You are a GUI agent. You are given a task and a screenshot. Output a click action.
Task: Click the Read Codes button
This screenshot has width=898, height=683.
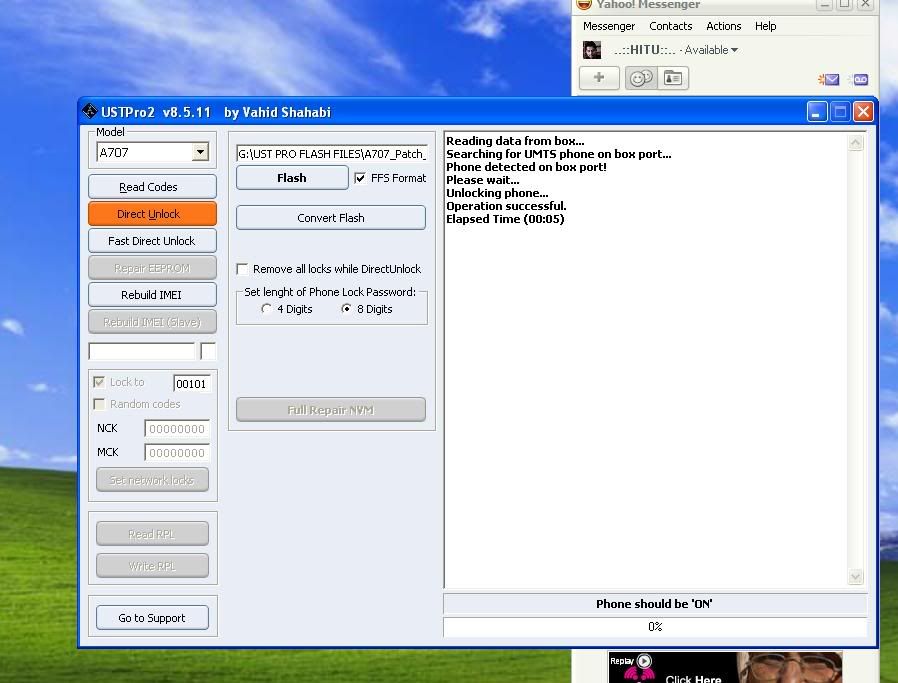[152, 187]
